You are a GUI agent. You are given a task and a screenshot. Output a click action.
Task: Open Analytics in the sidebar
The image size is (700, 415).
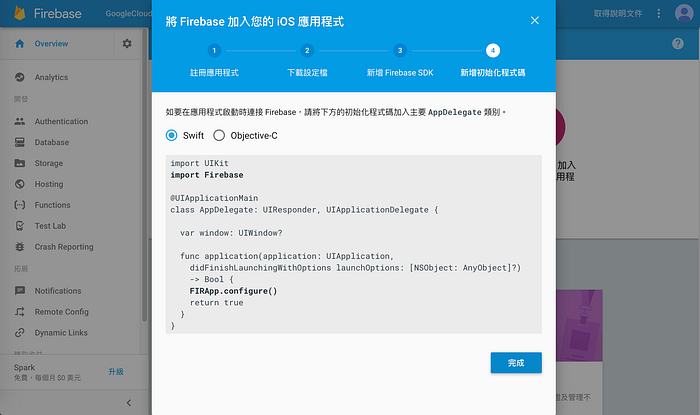click(x=51, y=77)
